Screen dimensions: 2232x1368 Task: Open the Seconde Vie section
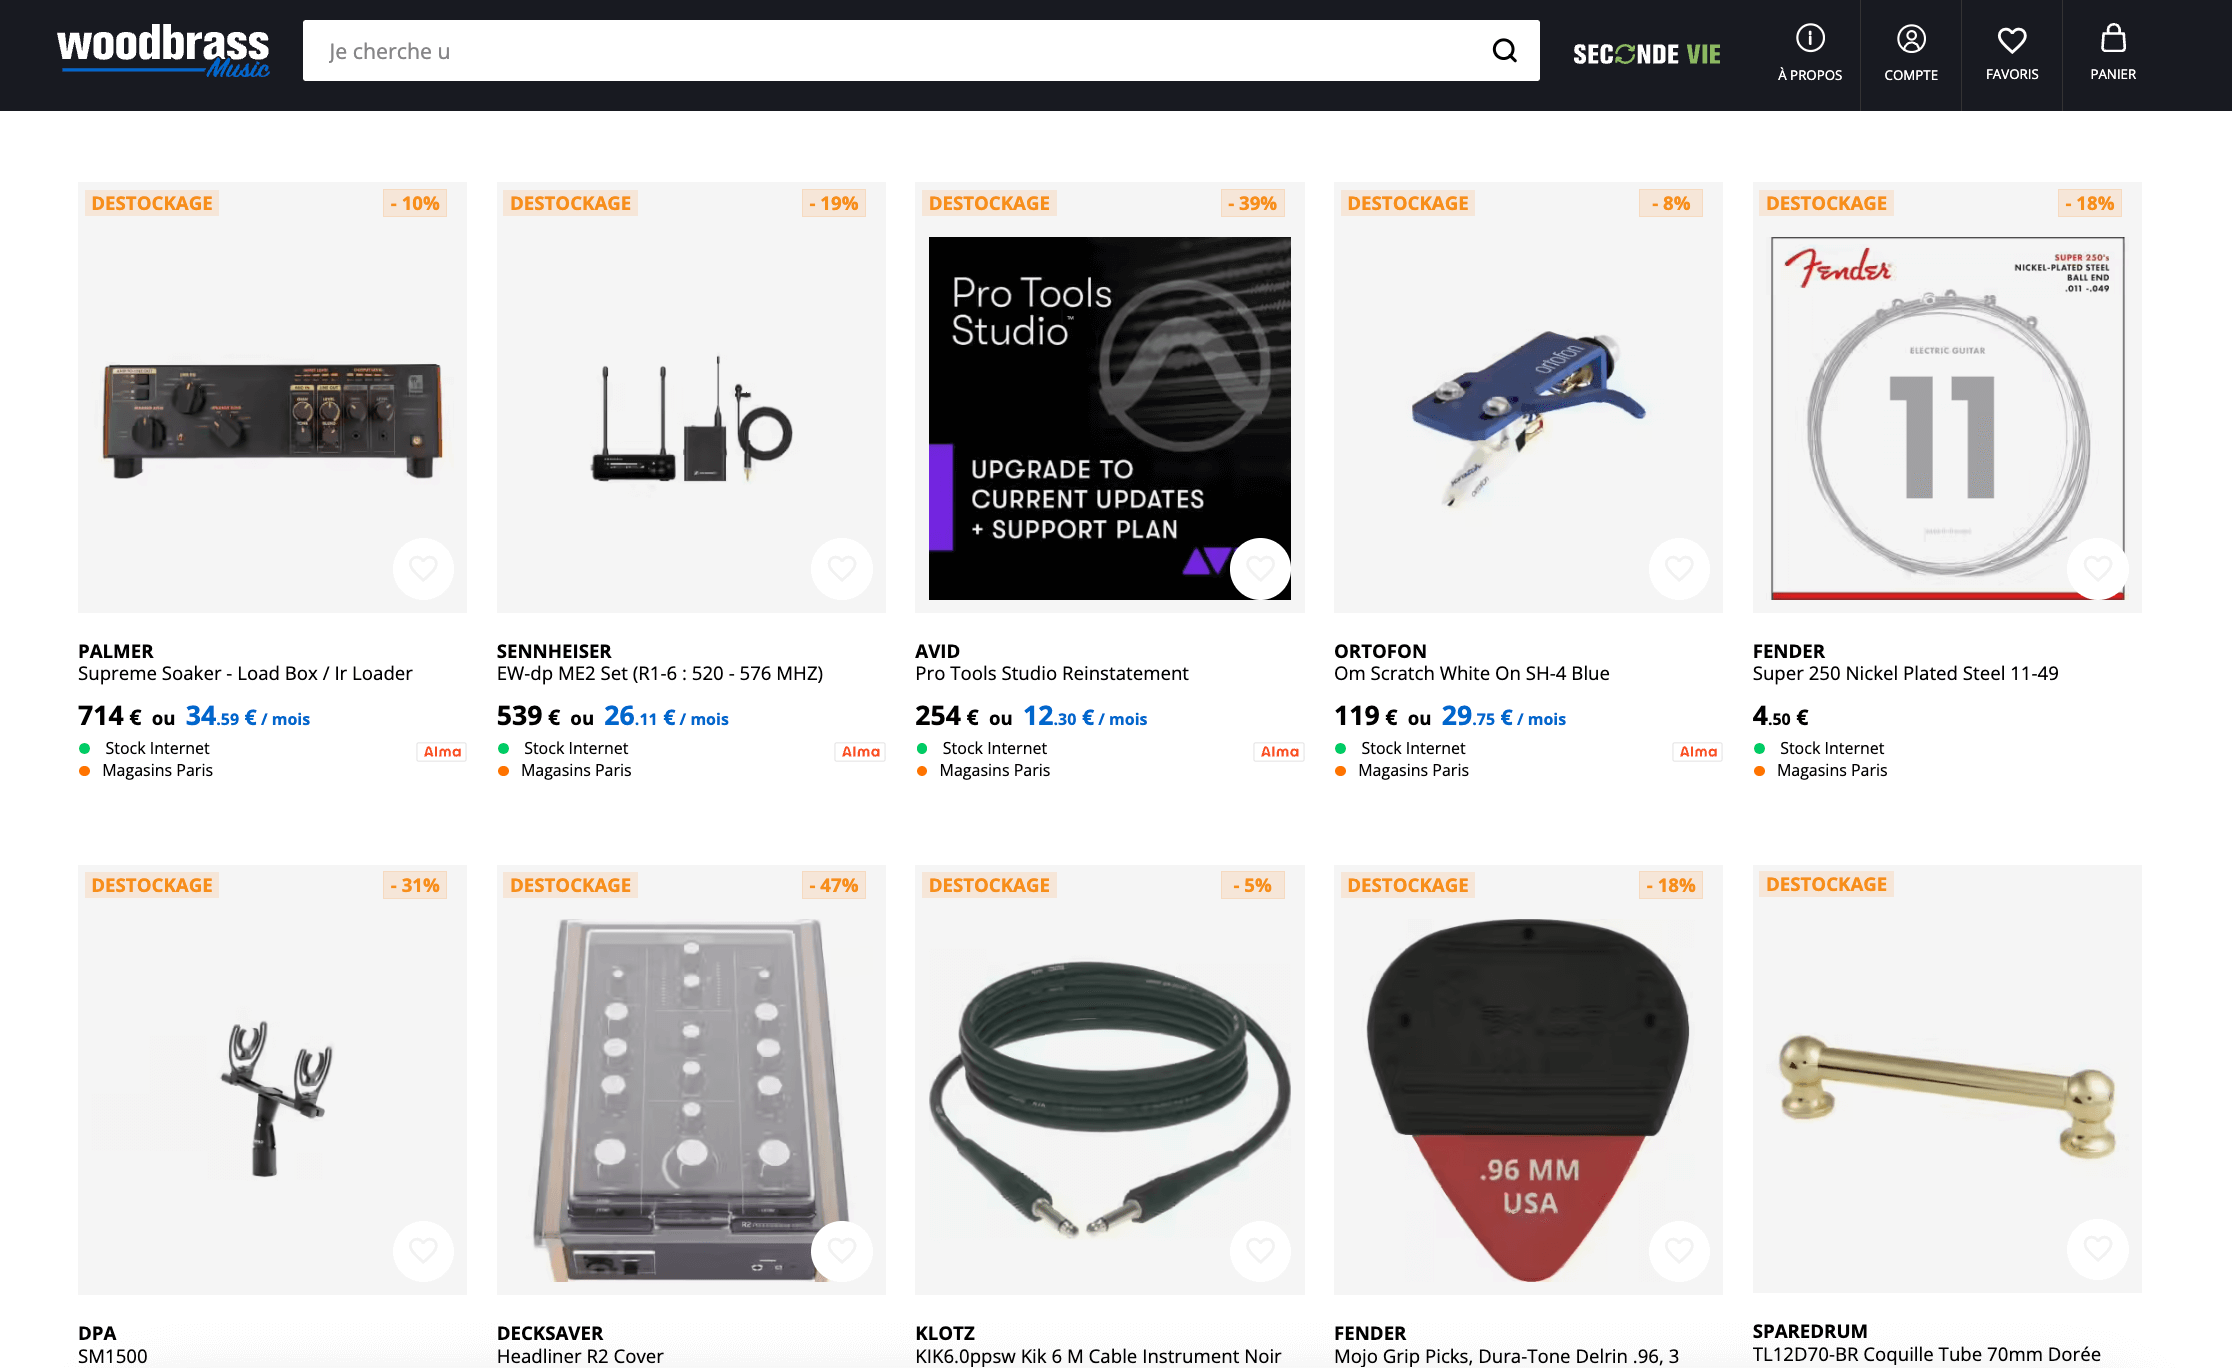click(x=1646, y=54)
